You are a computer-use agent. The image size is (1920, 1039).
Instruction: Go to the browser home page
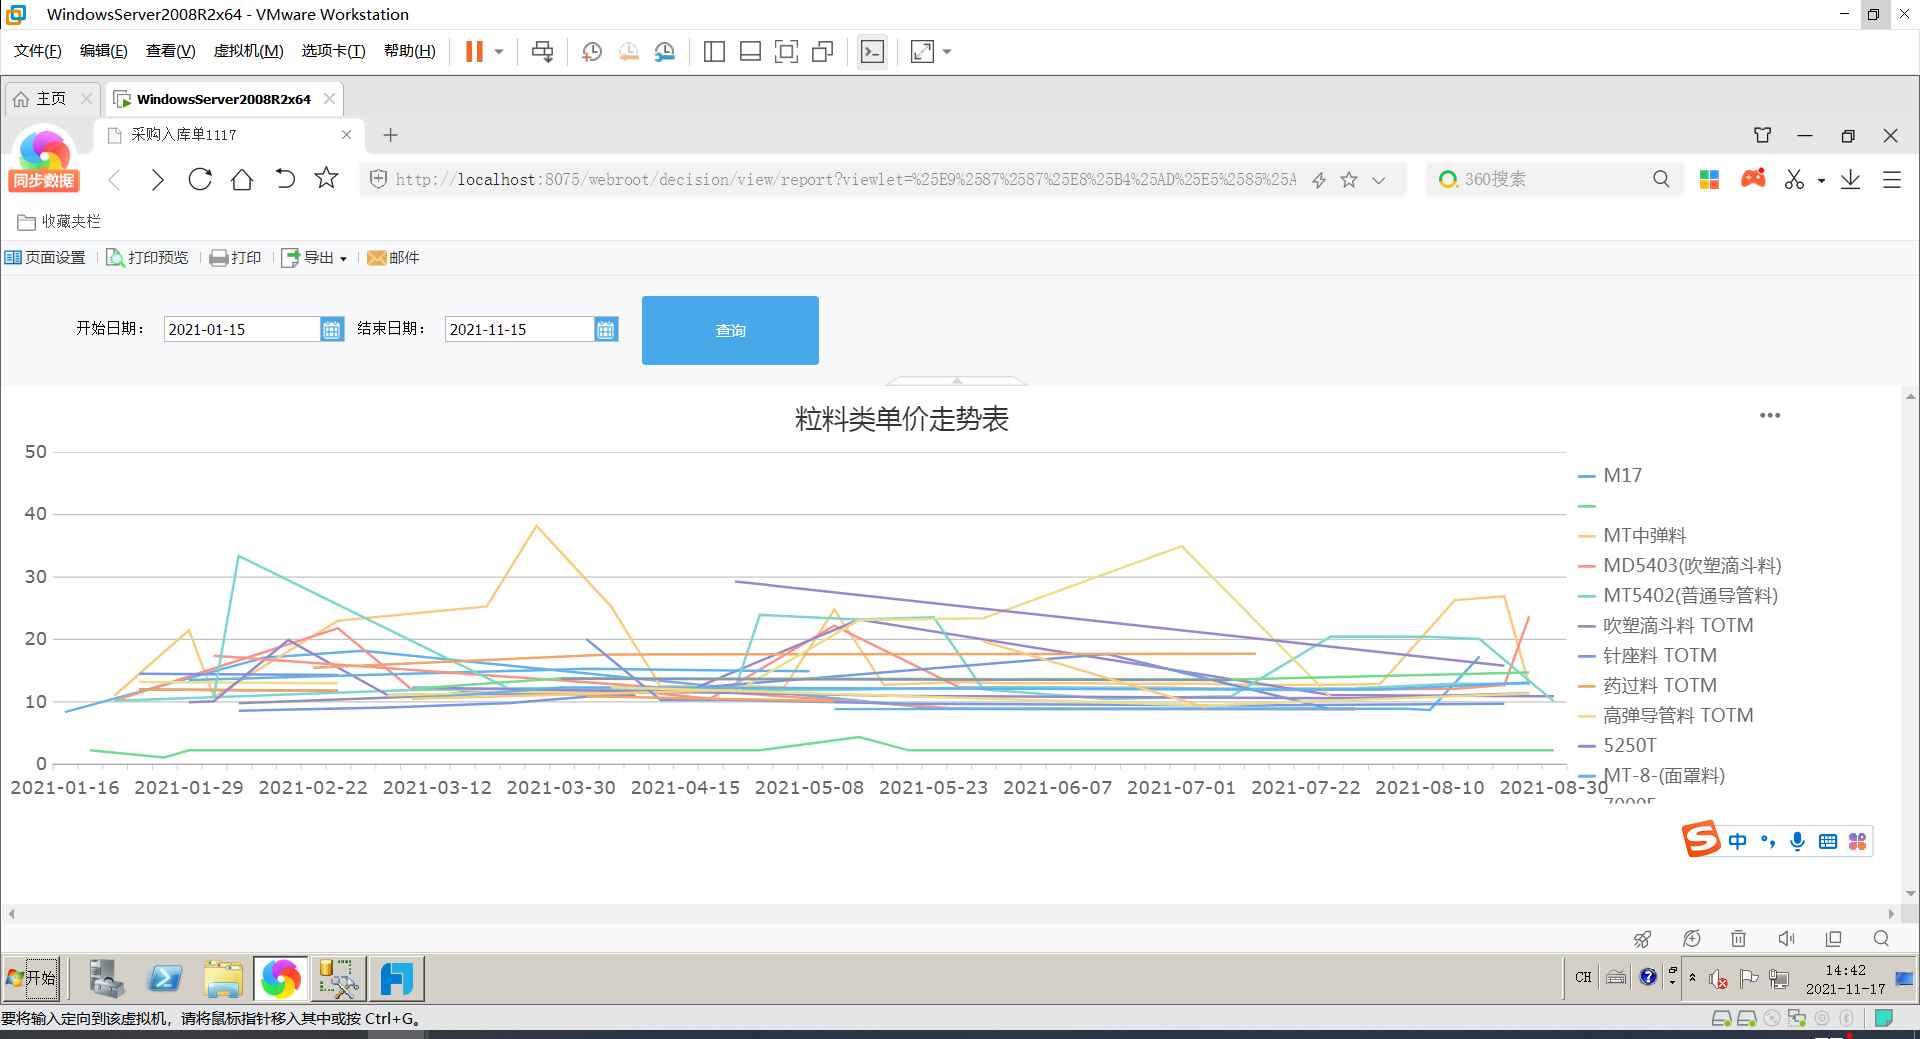(x=242, y=179)
